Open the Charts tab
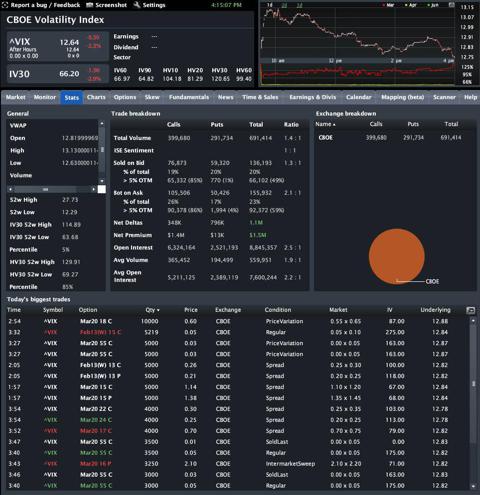Viewport: 480px width, 495px height. [96, 97]
